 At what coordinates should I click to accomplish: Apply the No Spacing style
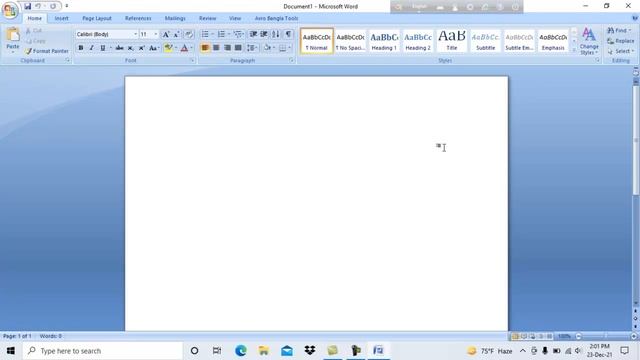(x=350, y=40)
